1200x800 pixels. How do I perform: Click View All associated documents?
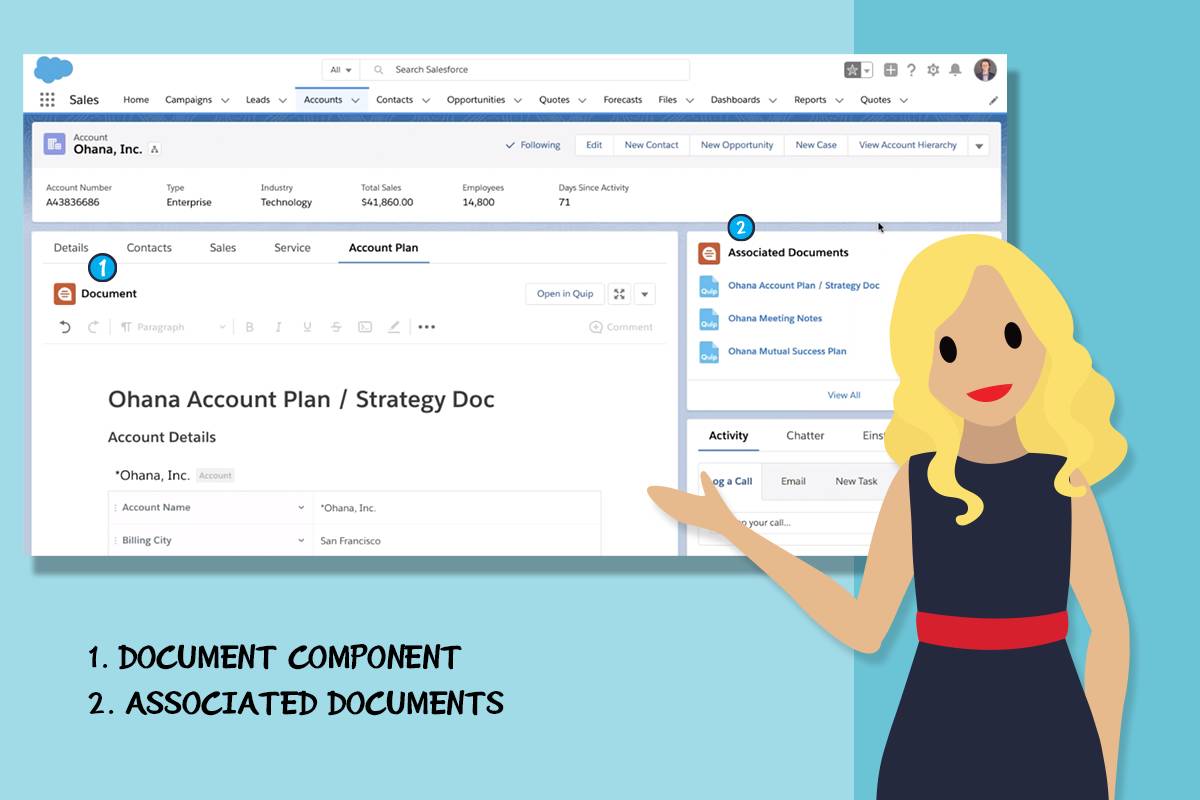pyautogui.click(x=844, y=395)
